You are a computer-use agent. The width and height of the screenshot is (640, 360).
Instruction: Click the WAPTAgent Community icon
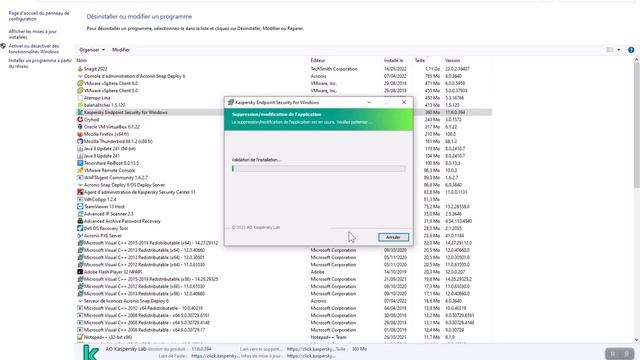click(x=80, y=178)
